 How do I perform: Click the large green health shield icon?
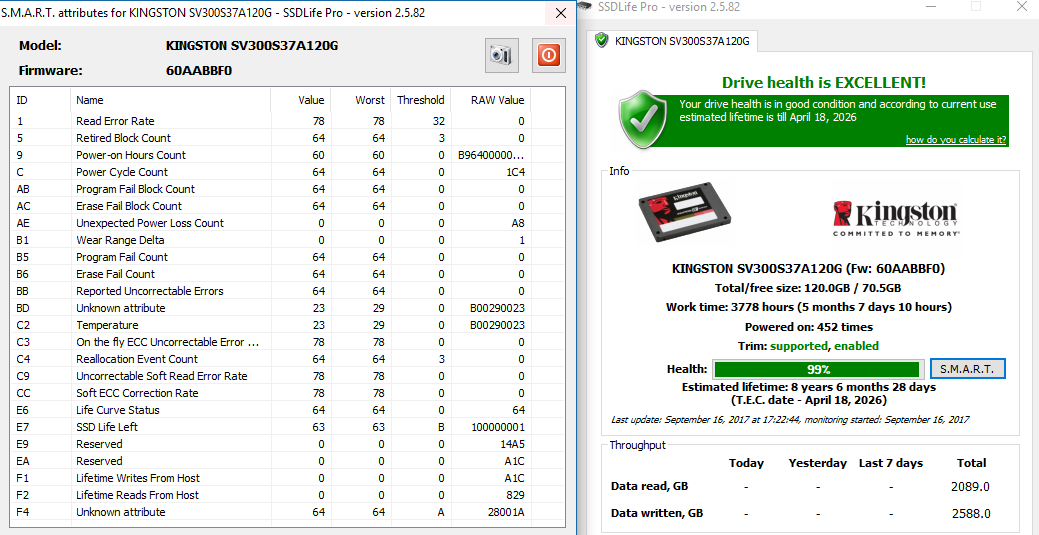(x=643, y=121)
